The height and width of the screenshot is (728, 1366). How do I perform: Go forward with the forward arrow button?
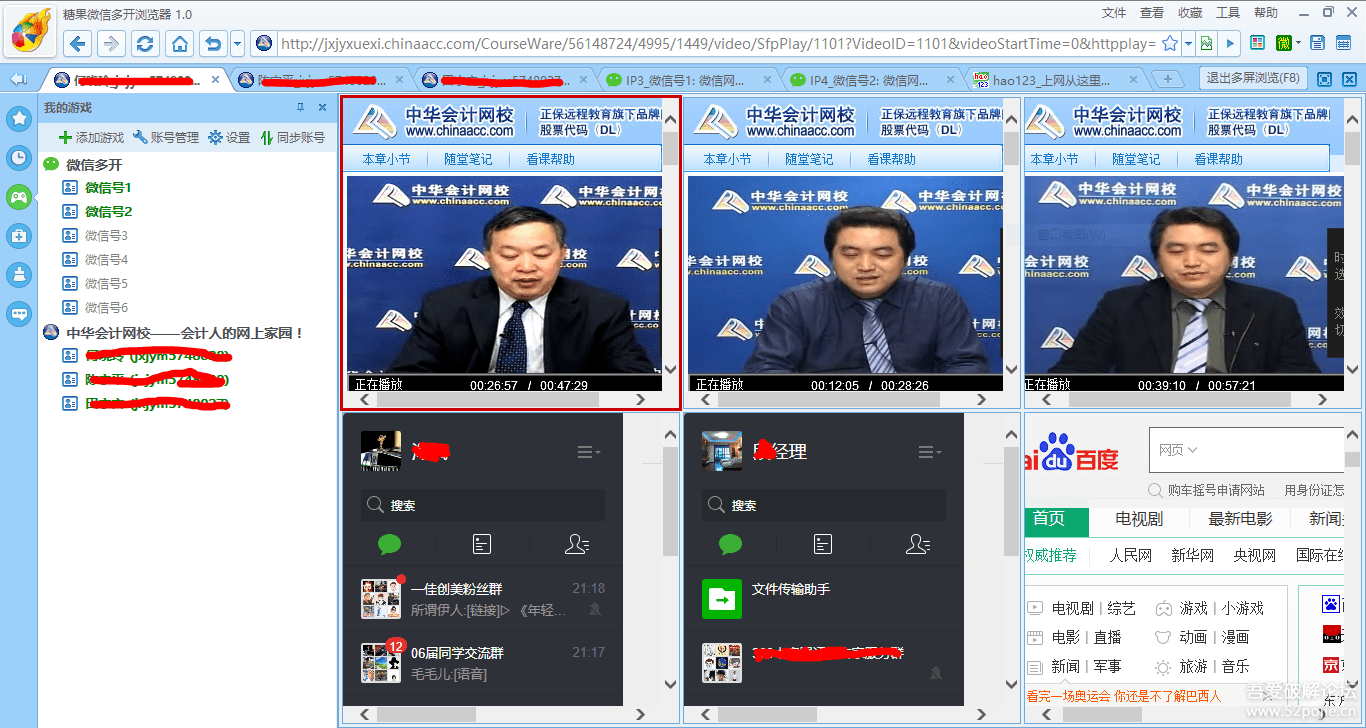[x=111, y=43]
